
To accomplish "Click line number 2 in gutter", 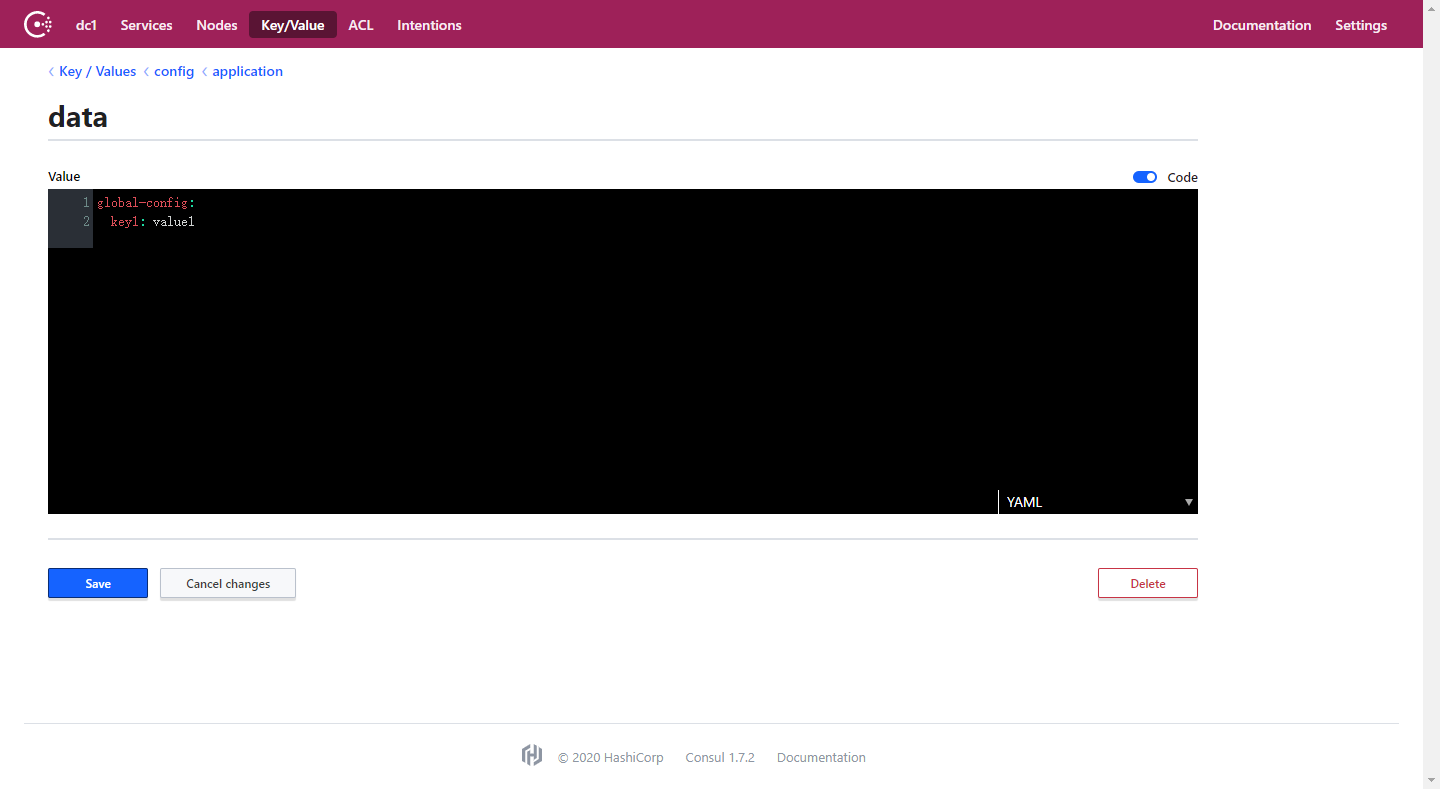I will click(86, 222).
